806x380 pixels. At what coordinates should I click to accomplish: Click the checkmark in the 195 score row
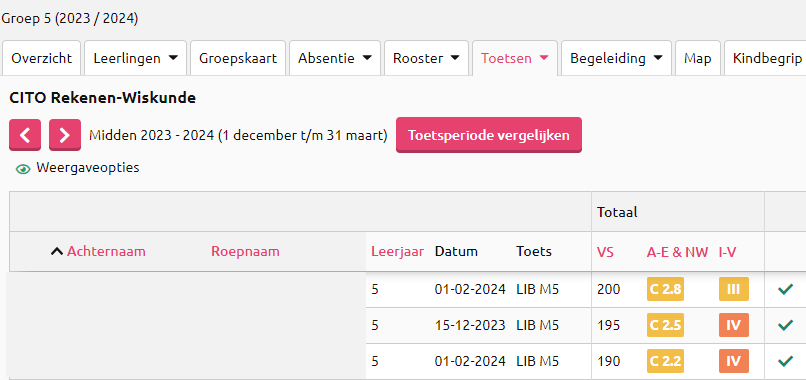click(x=785, y=325)
